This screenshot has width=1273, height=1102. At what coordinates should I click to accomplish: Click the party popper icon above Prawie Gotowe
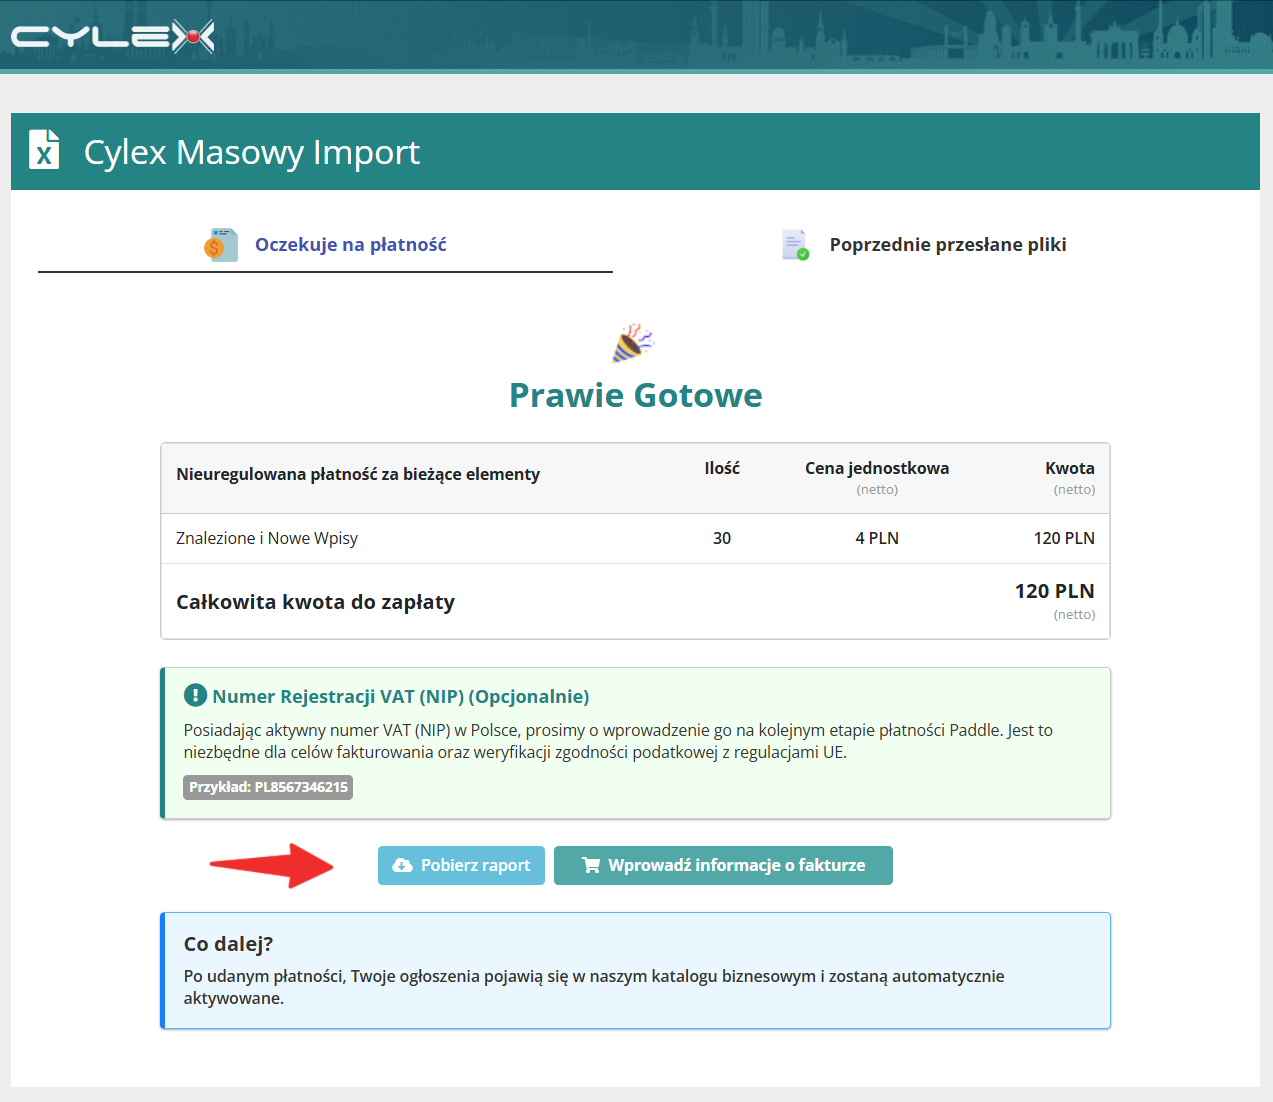click(633, 343)
